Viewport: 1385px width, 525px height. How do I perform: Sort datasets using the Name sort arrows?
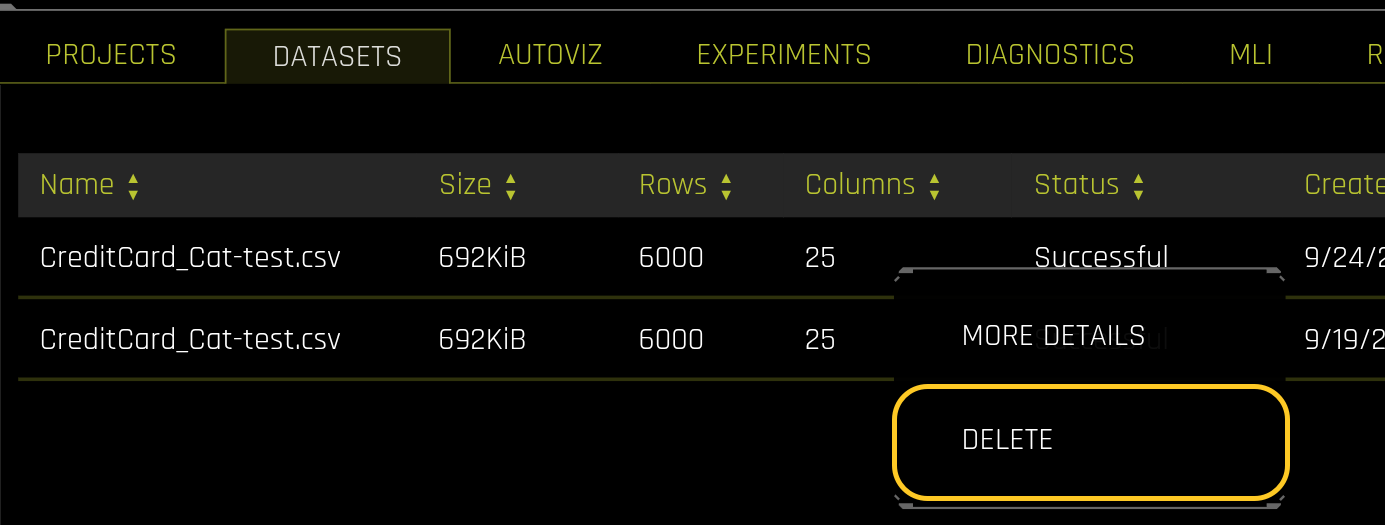[x=133, y=186]
